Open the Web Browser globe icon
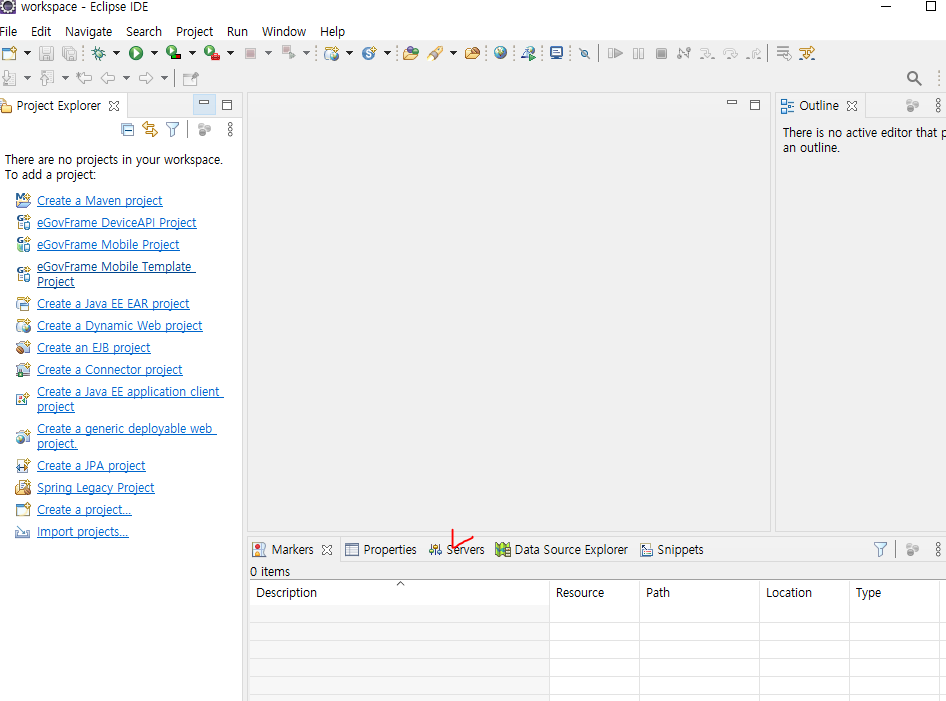The width and height of the screenshot is (946, 701). pos(500,53)
